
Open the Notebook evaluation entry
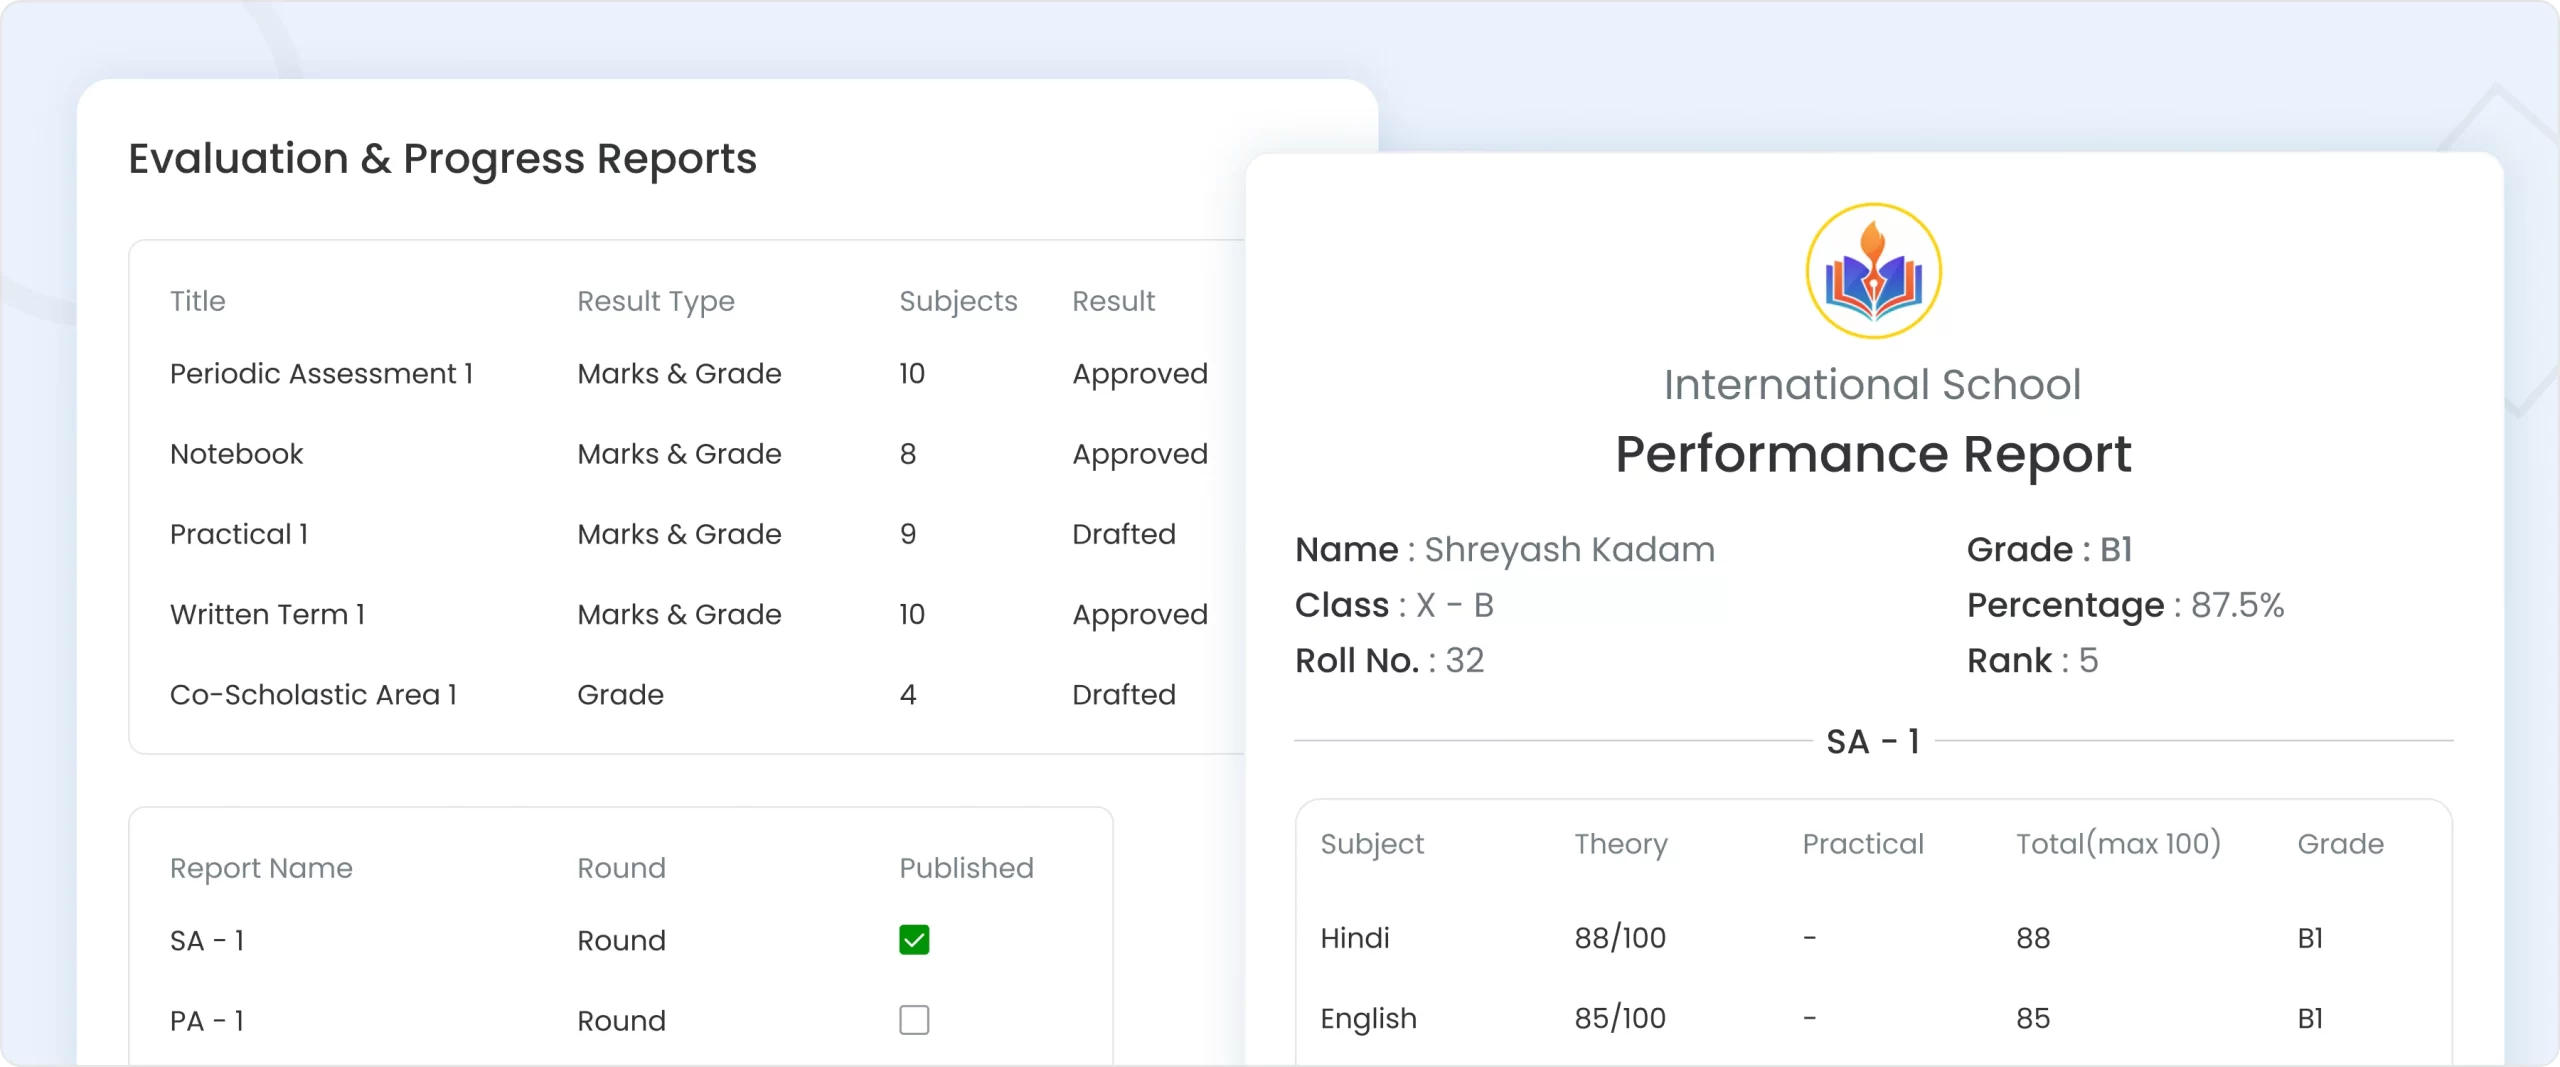[x=236, y=453]
